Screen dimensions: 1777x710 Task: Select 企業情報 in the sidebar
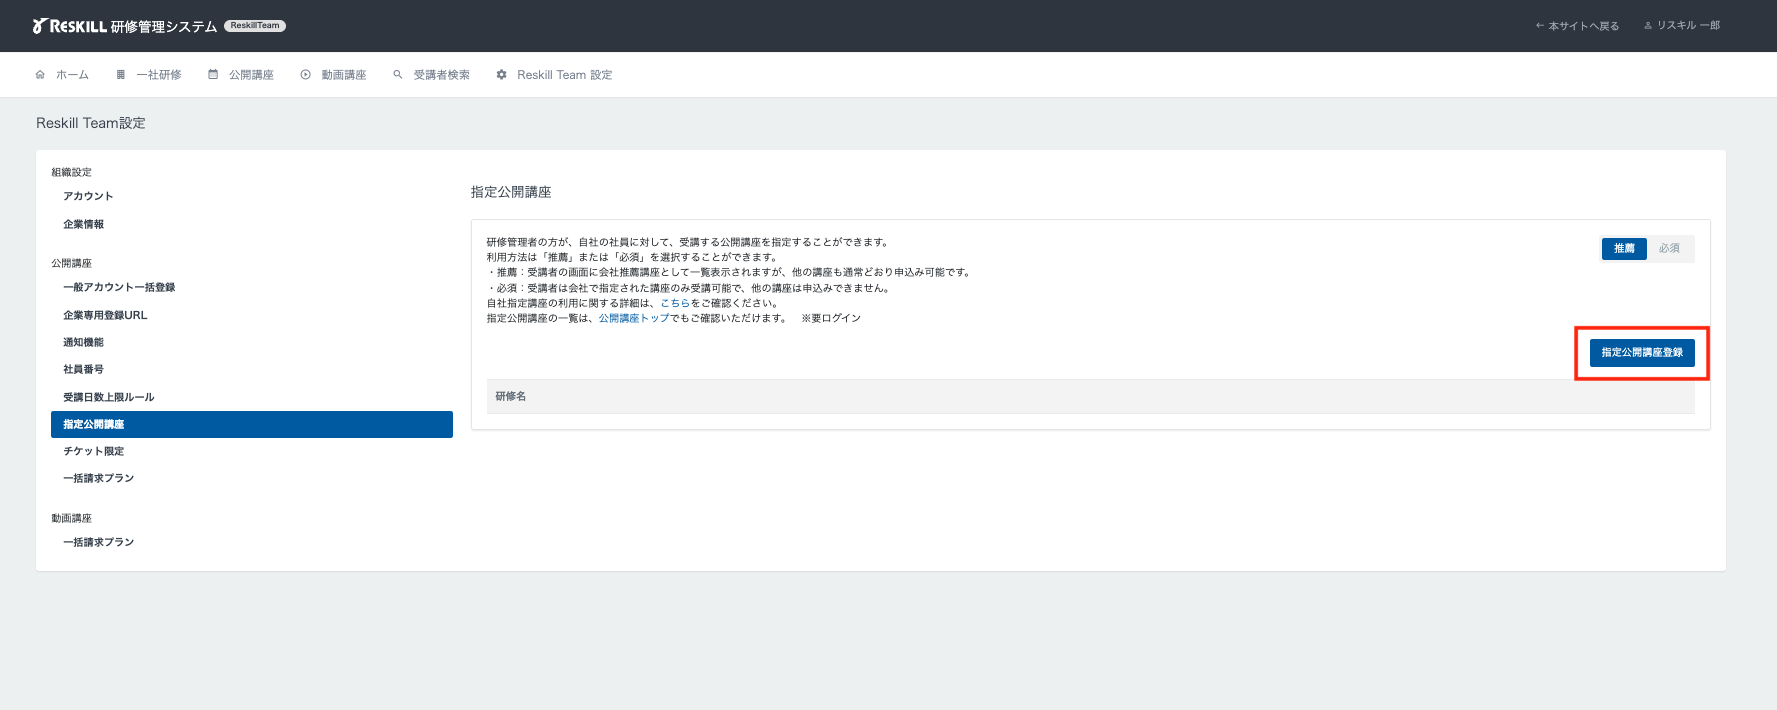(x=83, y=224)
